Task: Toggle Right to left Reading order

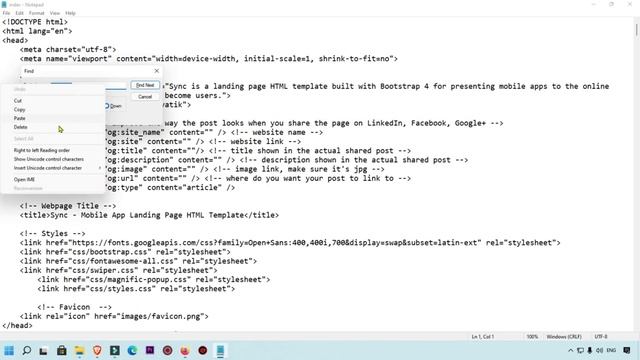Action: [53, 150]
